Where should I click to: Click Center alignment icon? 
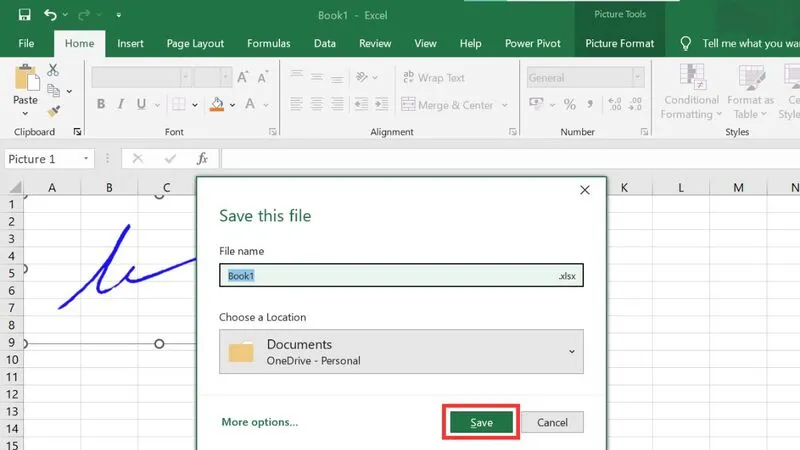[x=317, y=104]
